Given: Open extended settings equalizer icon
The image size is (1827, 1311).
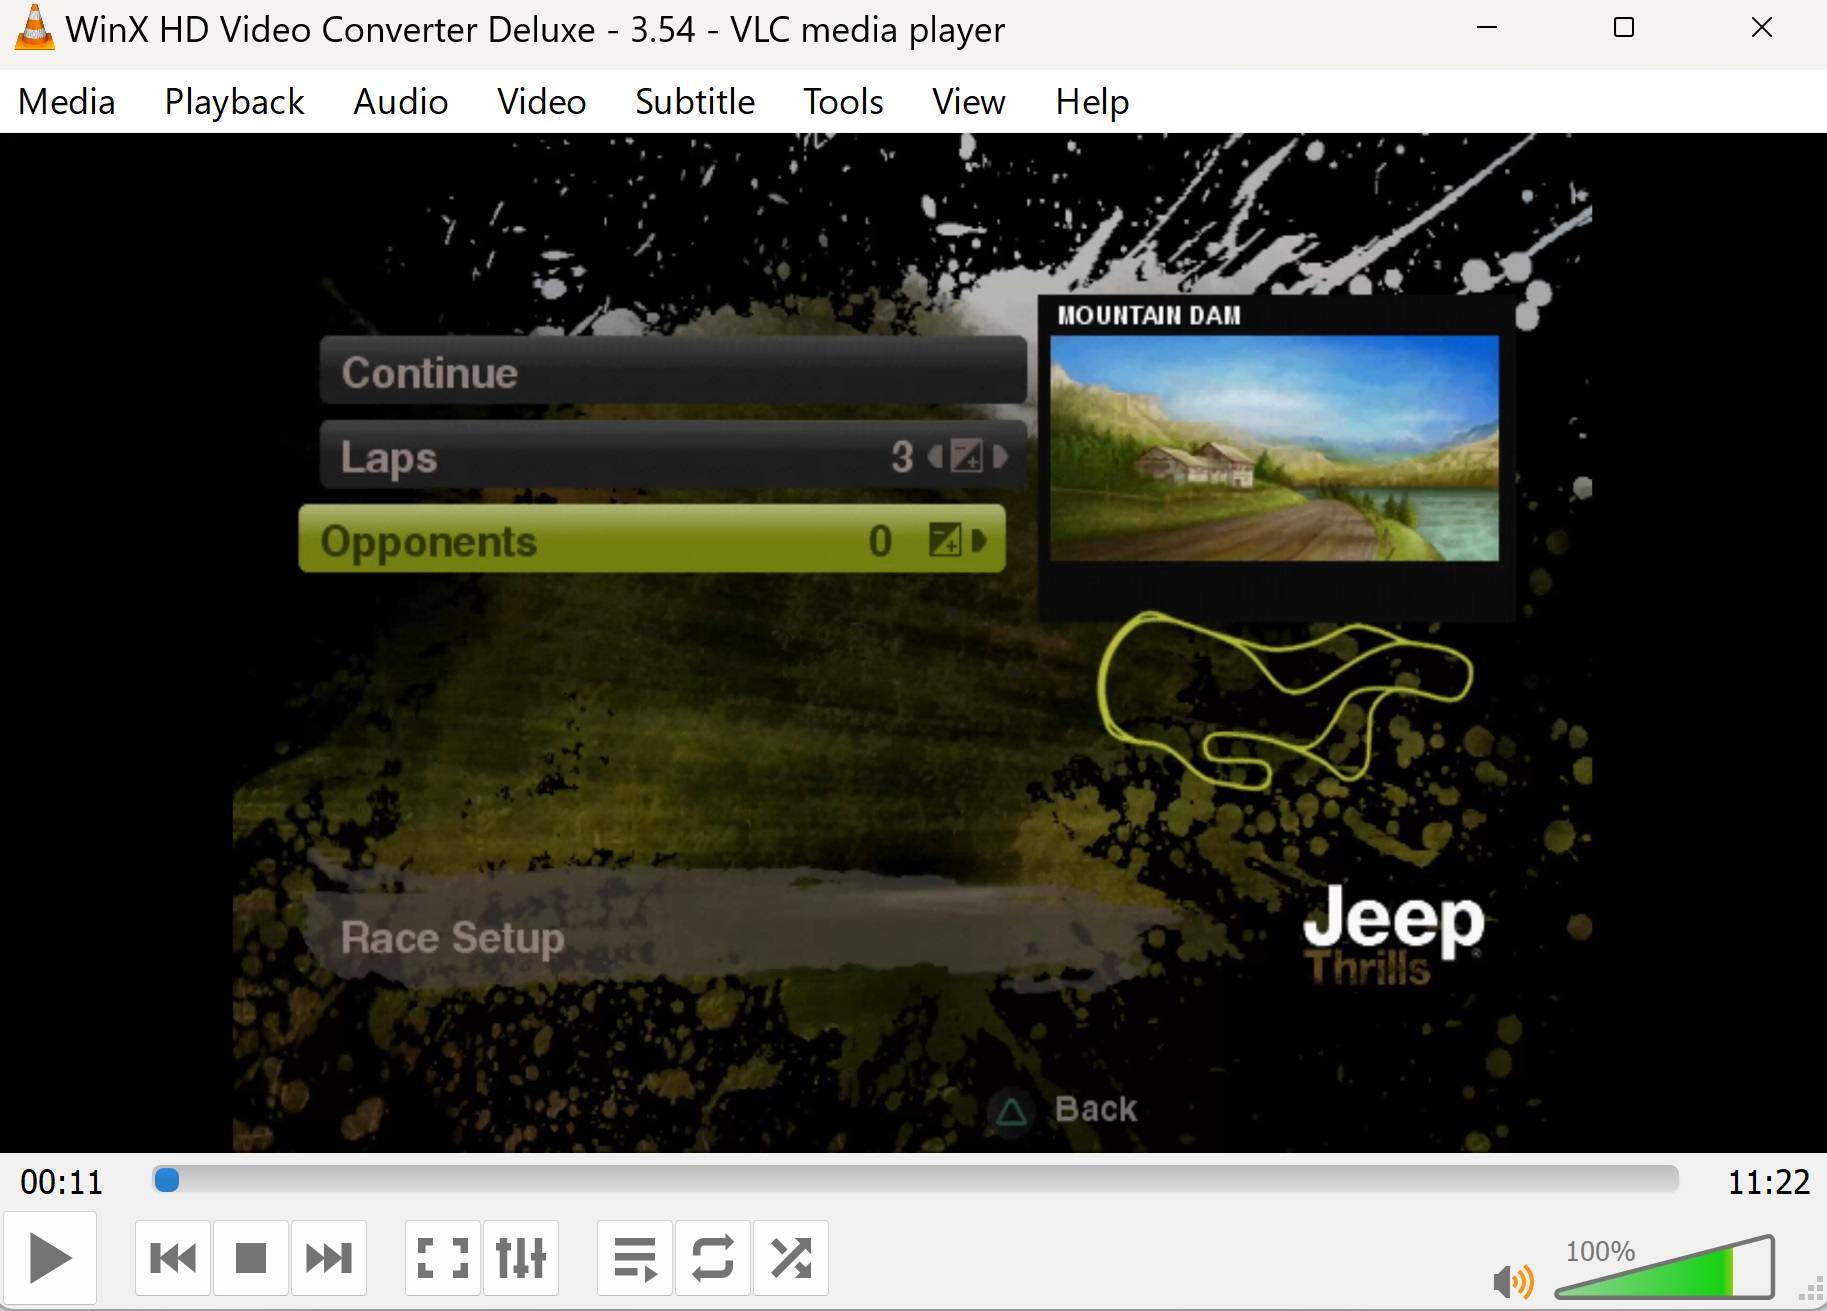Looking at the screenshot, I should coord(521,1258).
